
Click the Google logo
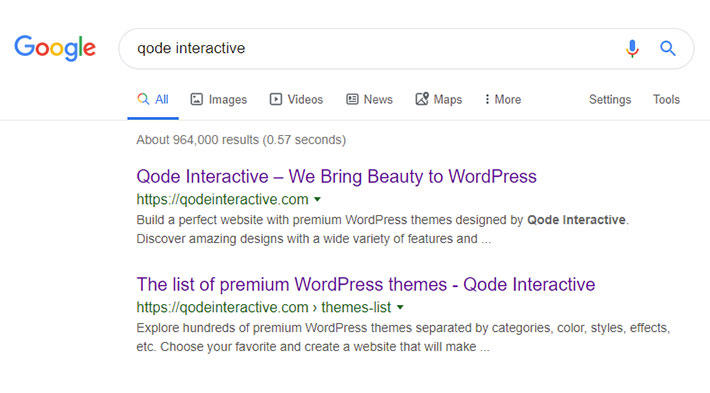pos(55,48)
